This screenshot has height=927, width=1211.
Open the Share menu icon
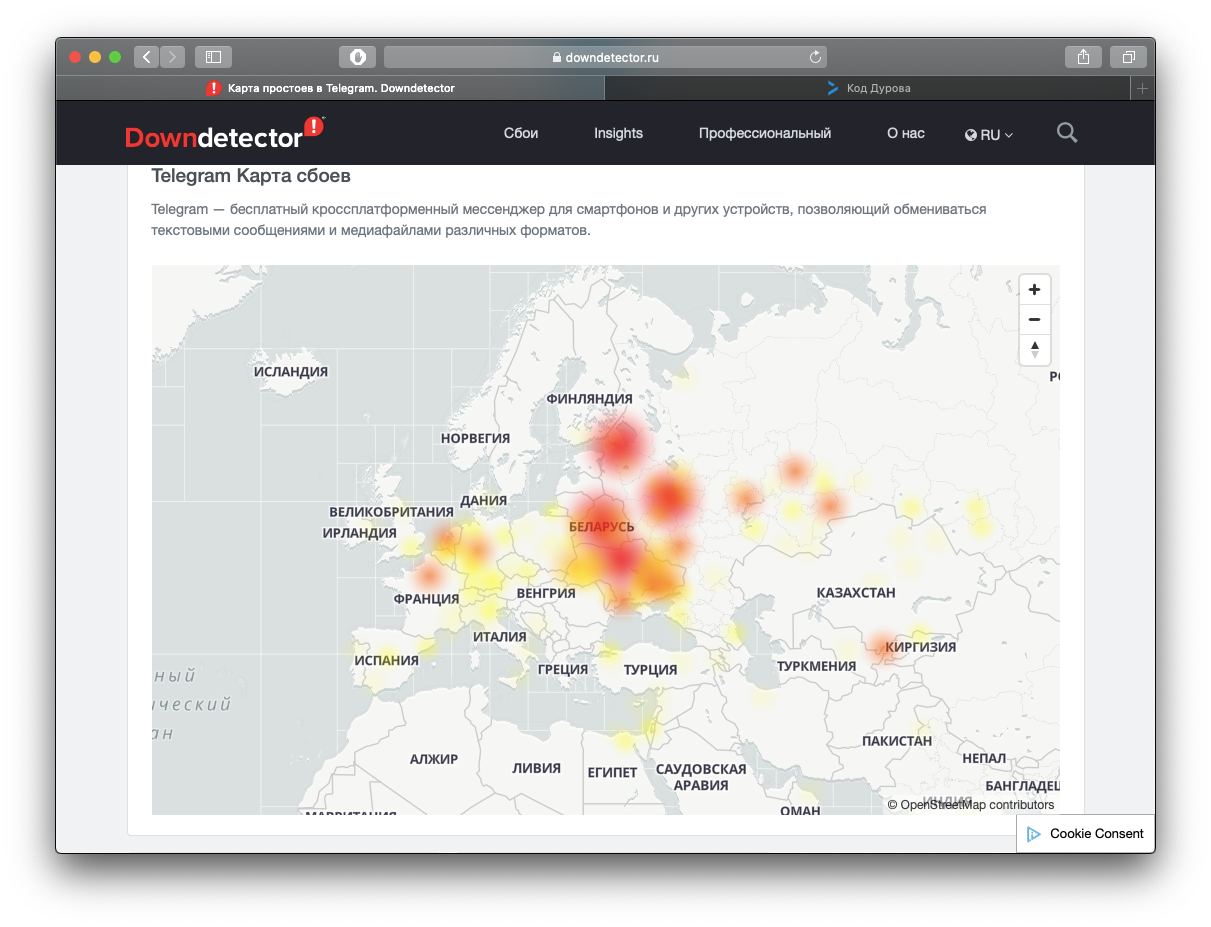coord(1083,57)
